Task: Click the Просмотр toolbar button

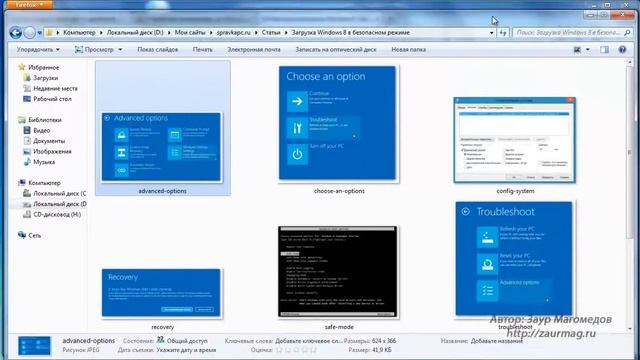Action: (95, 49)
